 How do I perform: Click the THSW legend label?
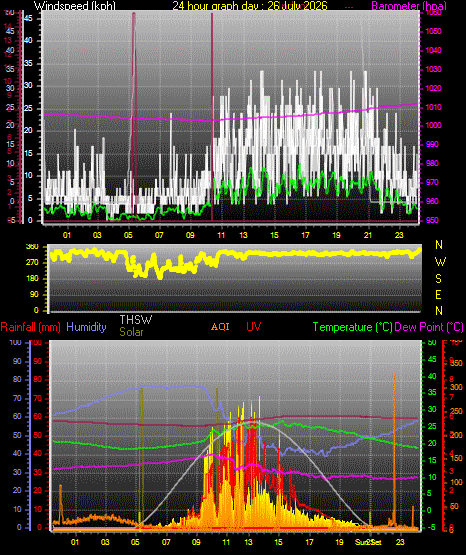(x=136, y=320)
